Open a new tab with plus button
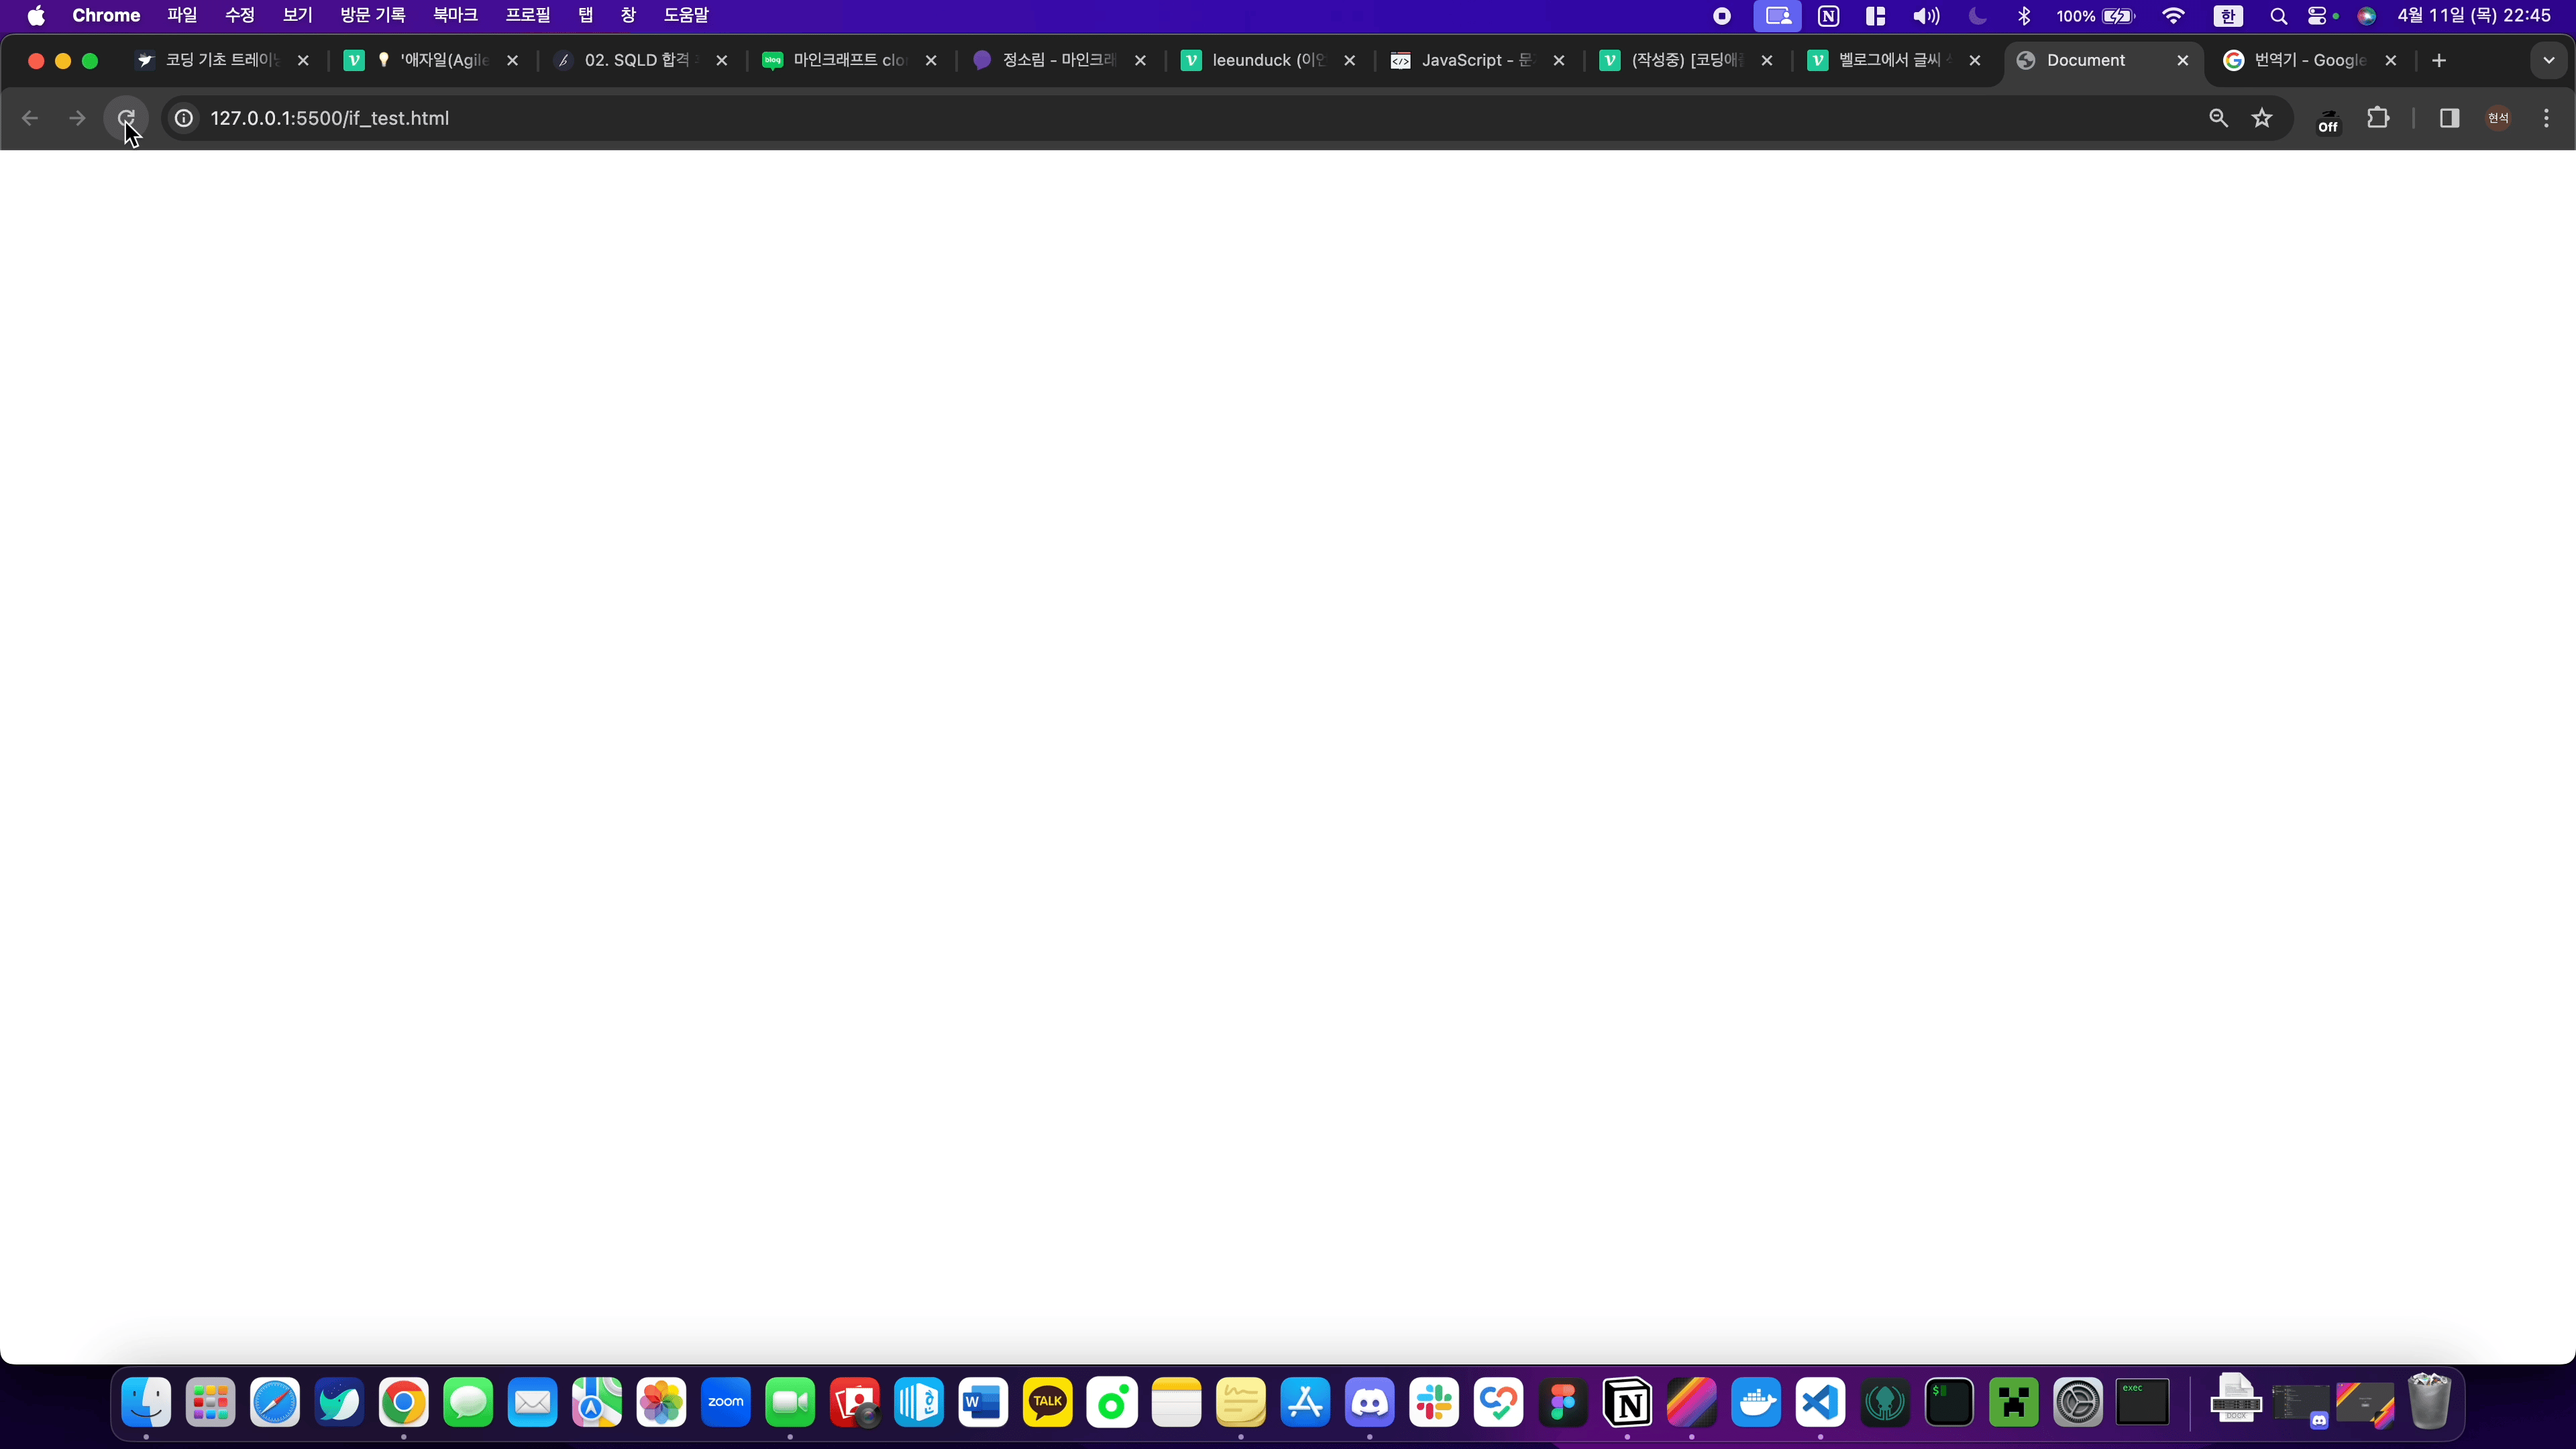Image resolution: width=2576 pixels, height=1449 pixels. (x=2439, y=60)
